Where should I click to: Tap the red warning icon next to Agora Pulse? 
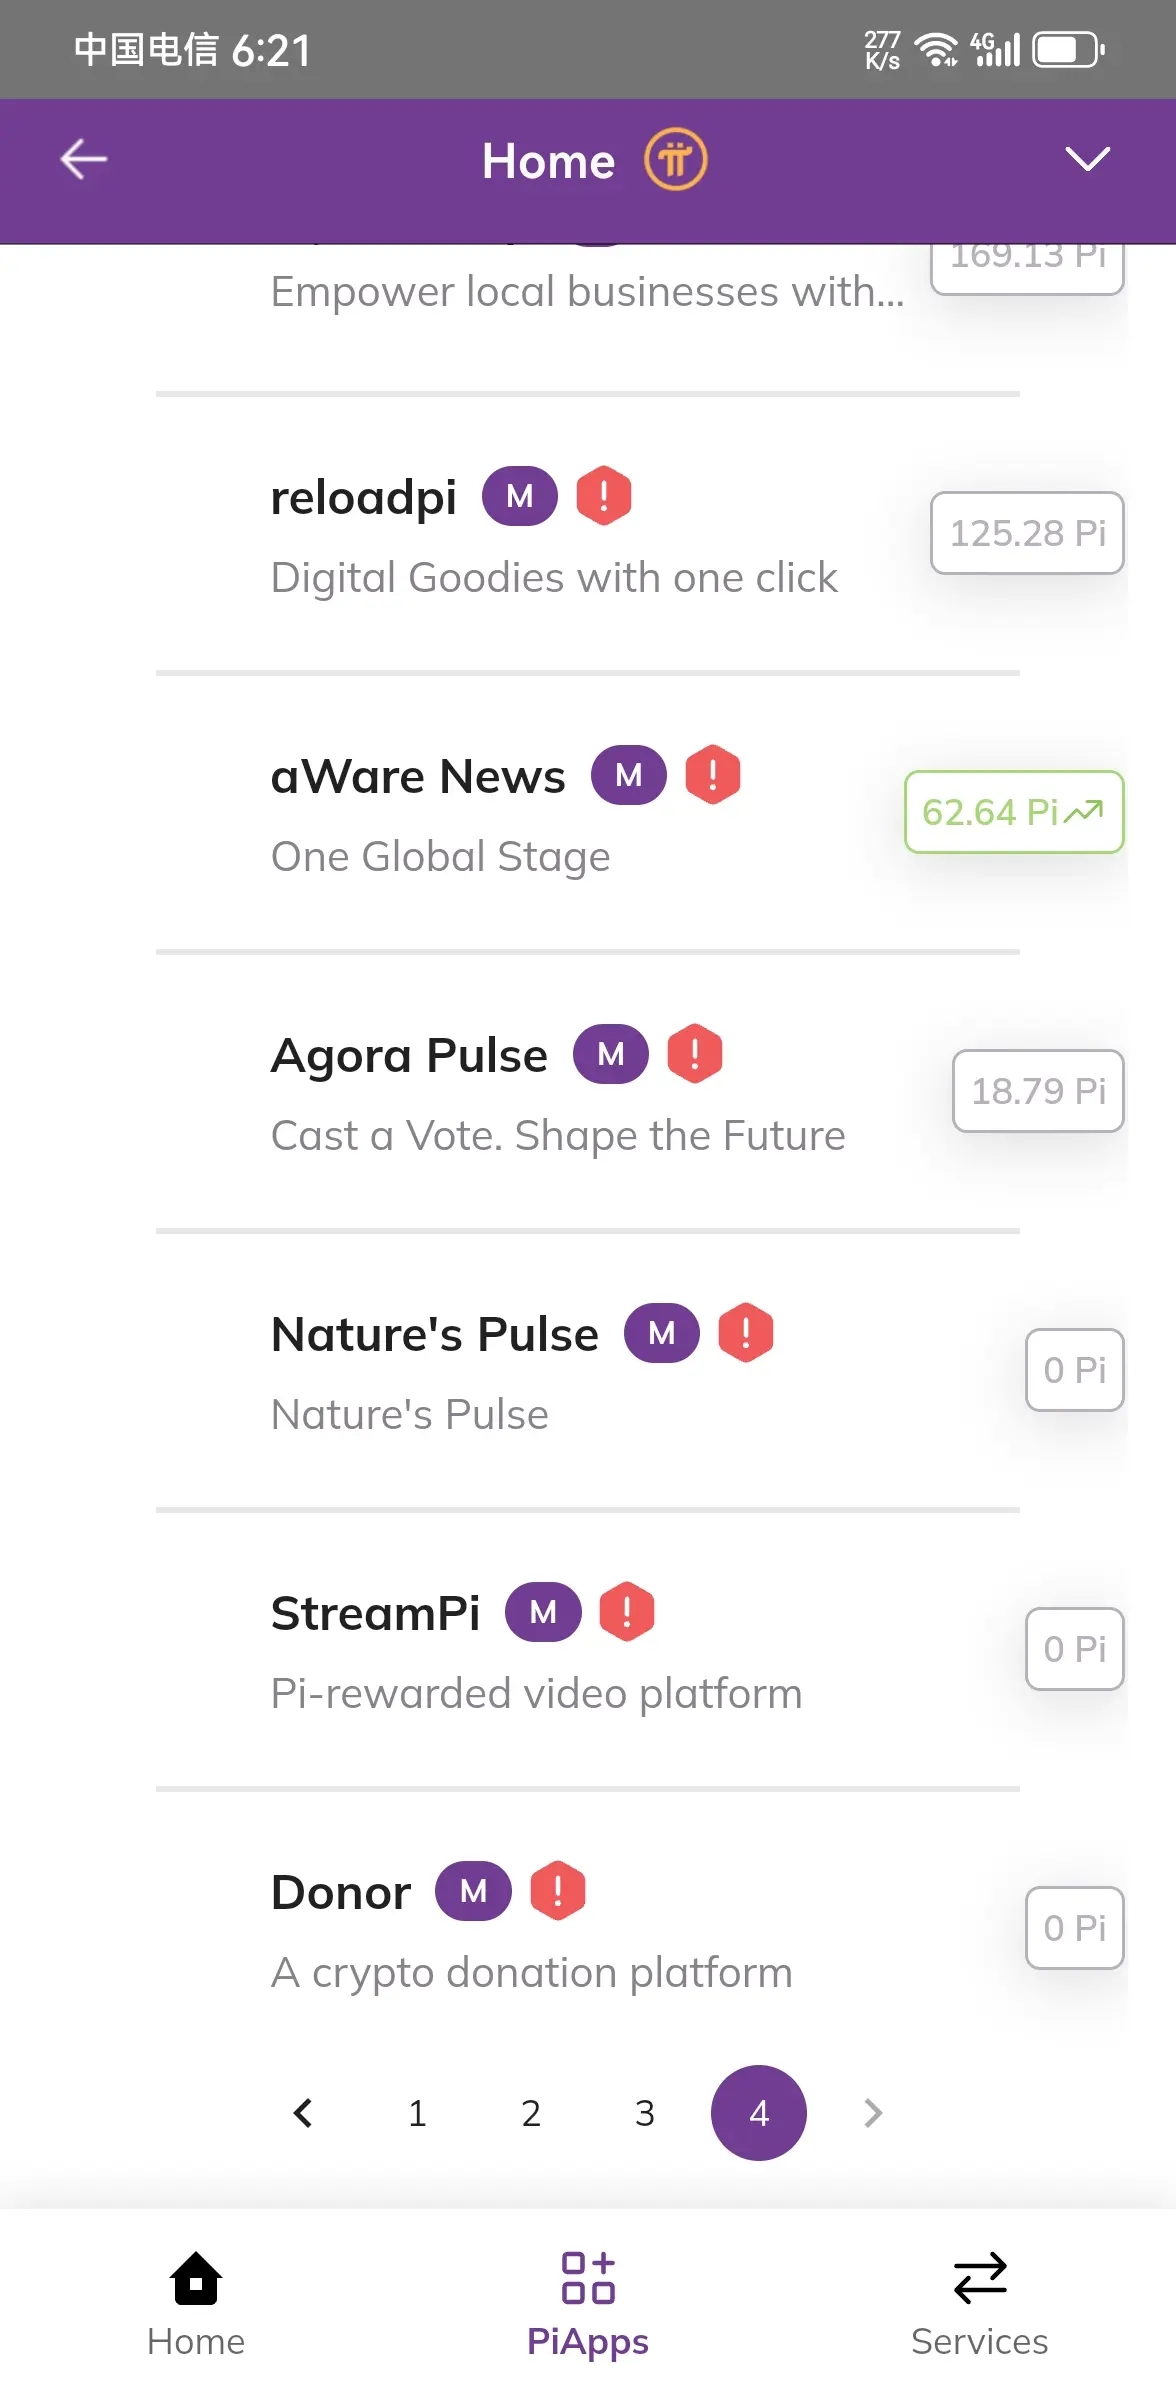[x=695, y=1054]
